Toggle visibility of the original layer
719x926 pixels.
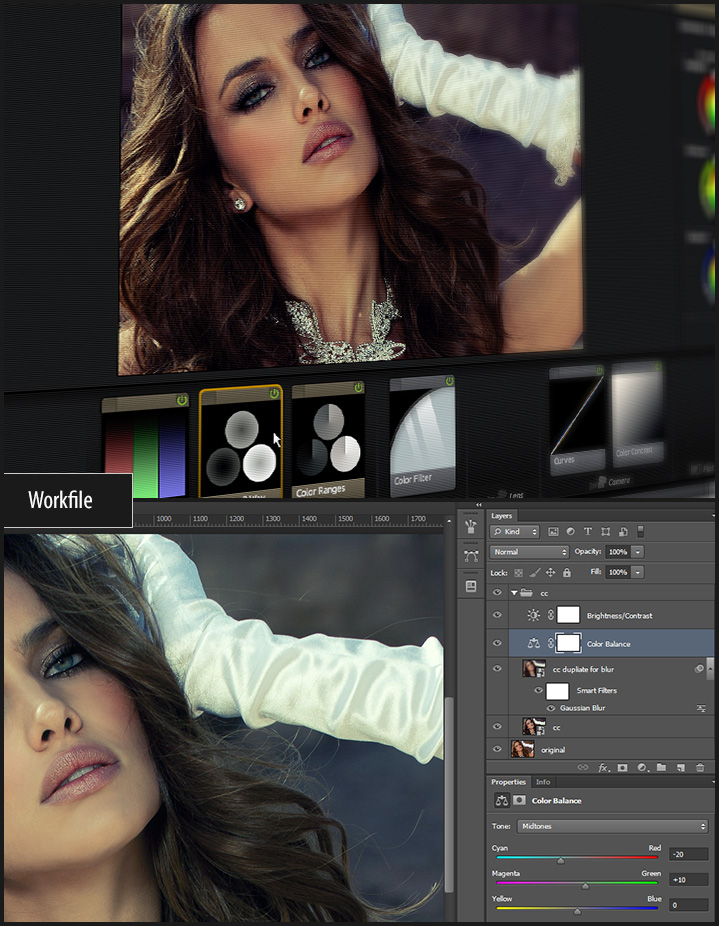click(497, 749)
